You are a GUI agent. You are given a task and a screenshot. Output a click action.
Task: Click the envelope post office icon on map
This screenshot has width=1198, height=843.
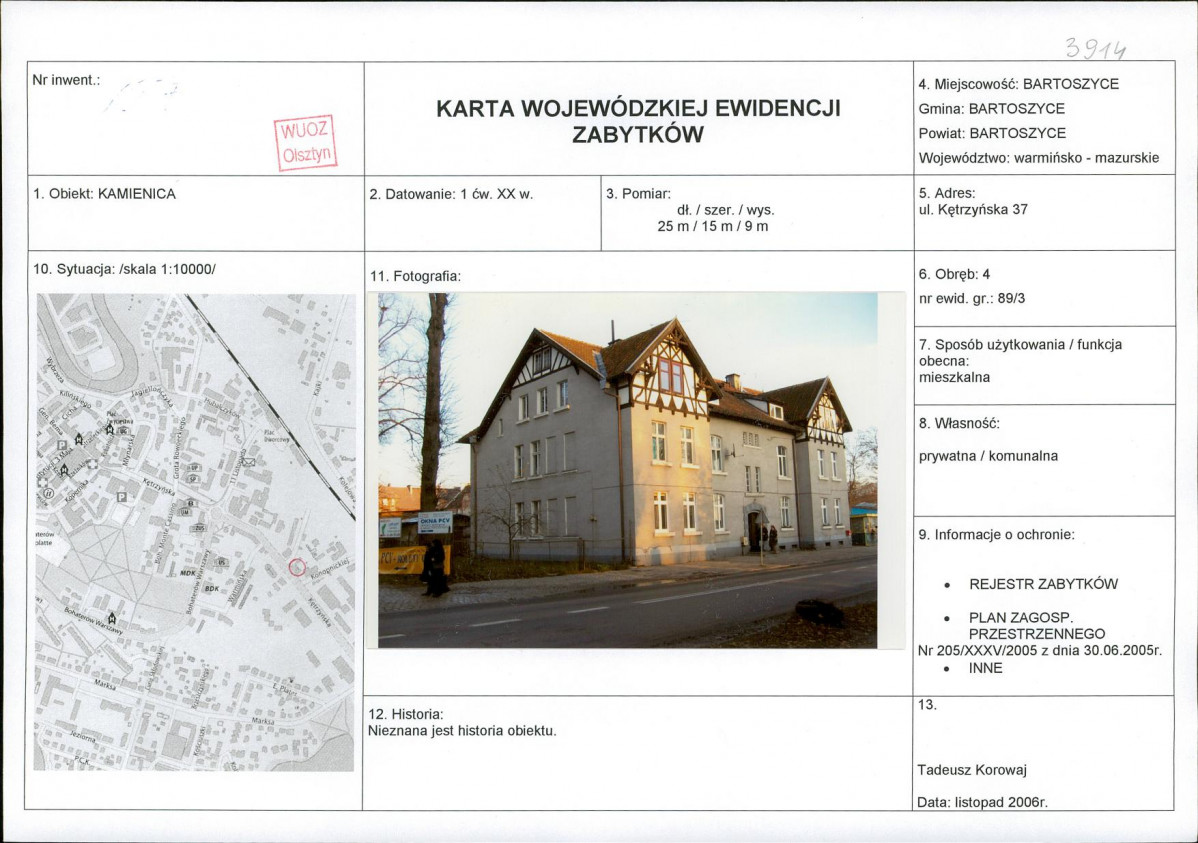pos(248,461)
